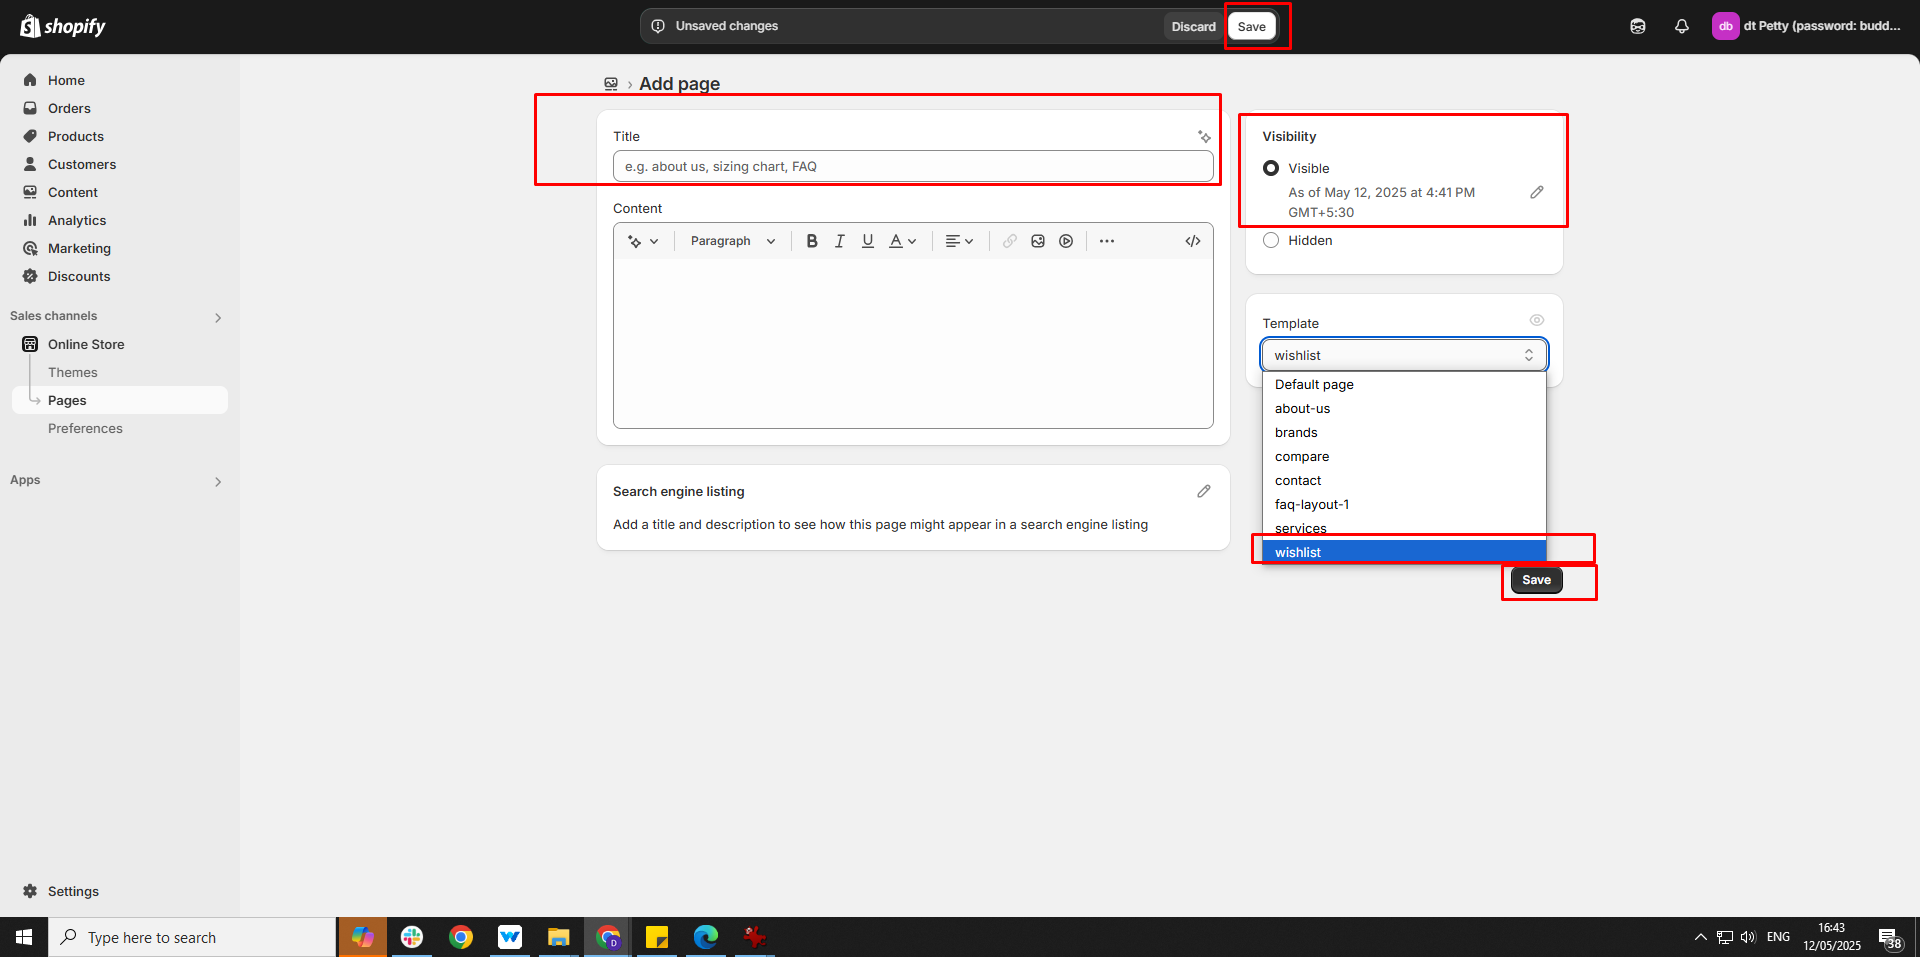Viewport: 1920px width, 957px height.
Task: Open Products in the sidebar
Action: [x=76, y=136]
